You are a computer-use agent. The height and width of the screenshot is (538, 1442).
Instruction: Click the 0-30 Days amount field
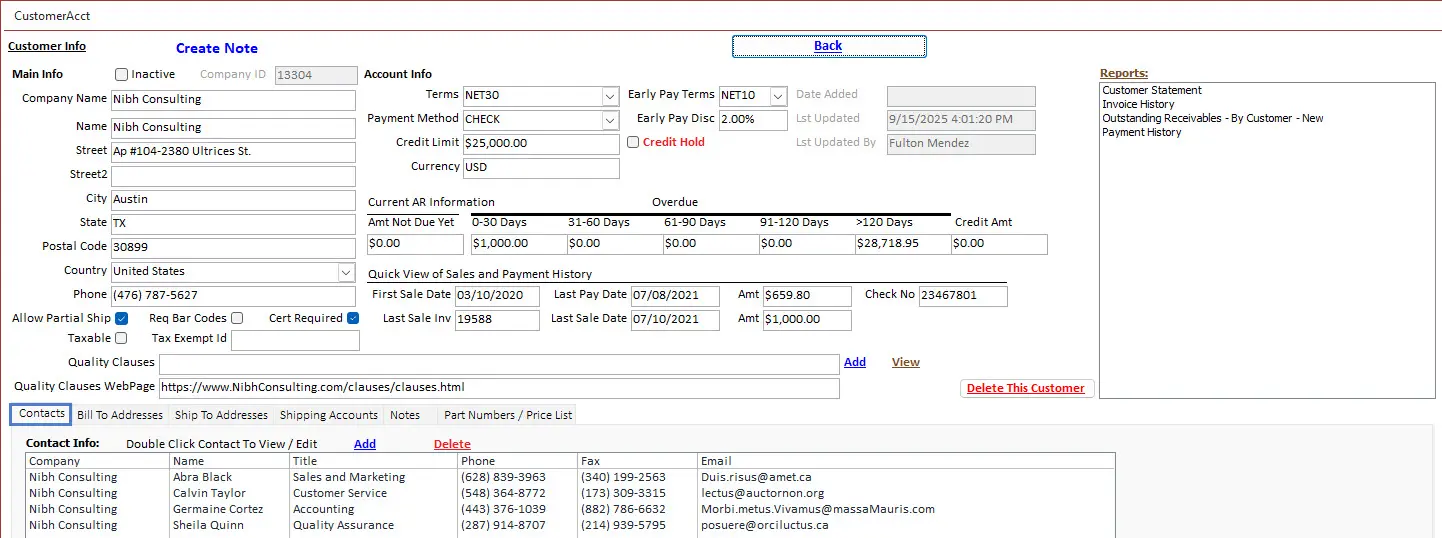(518, 244)
